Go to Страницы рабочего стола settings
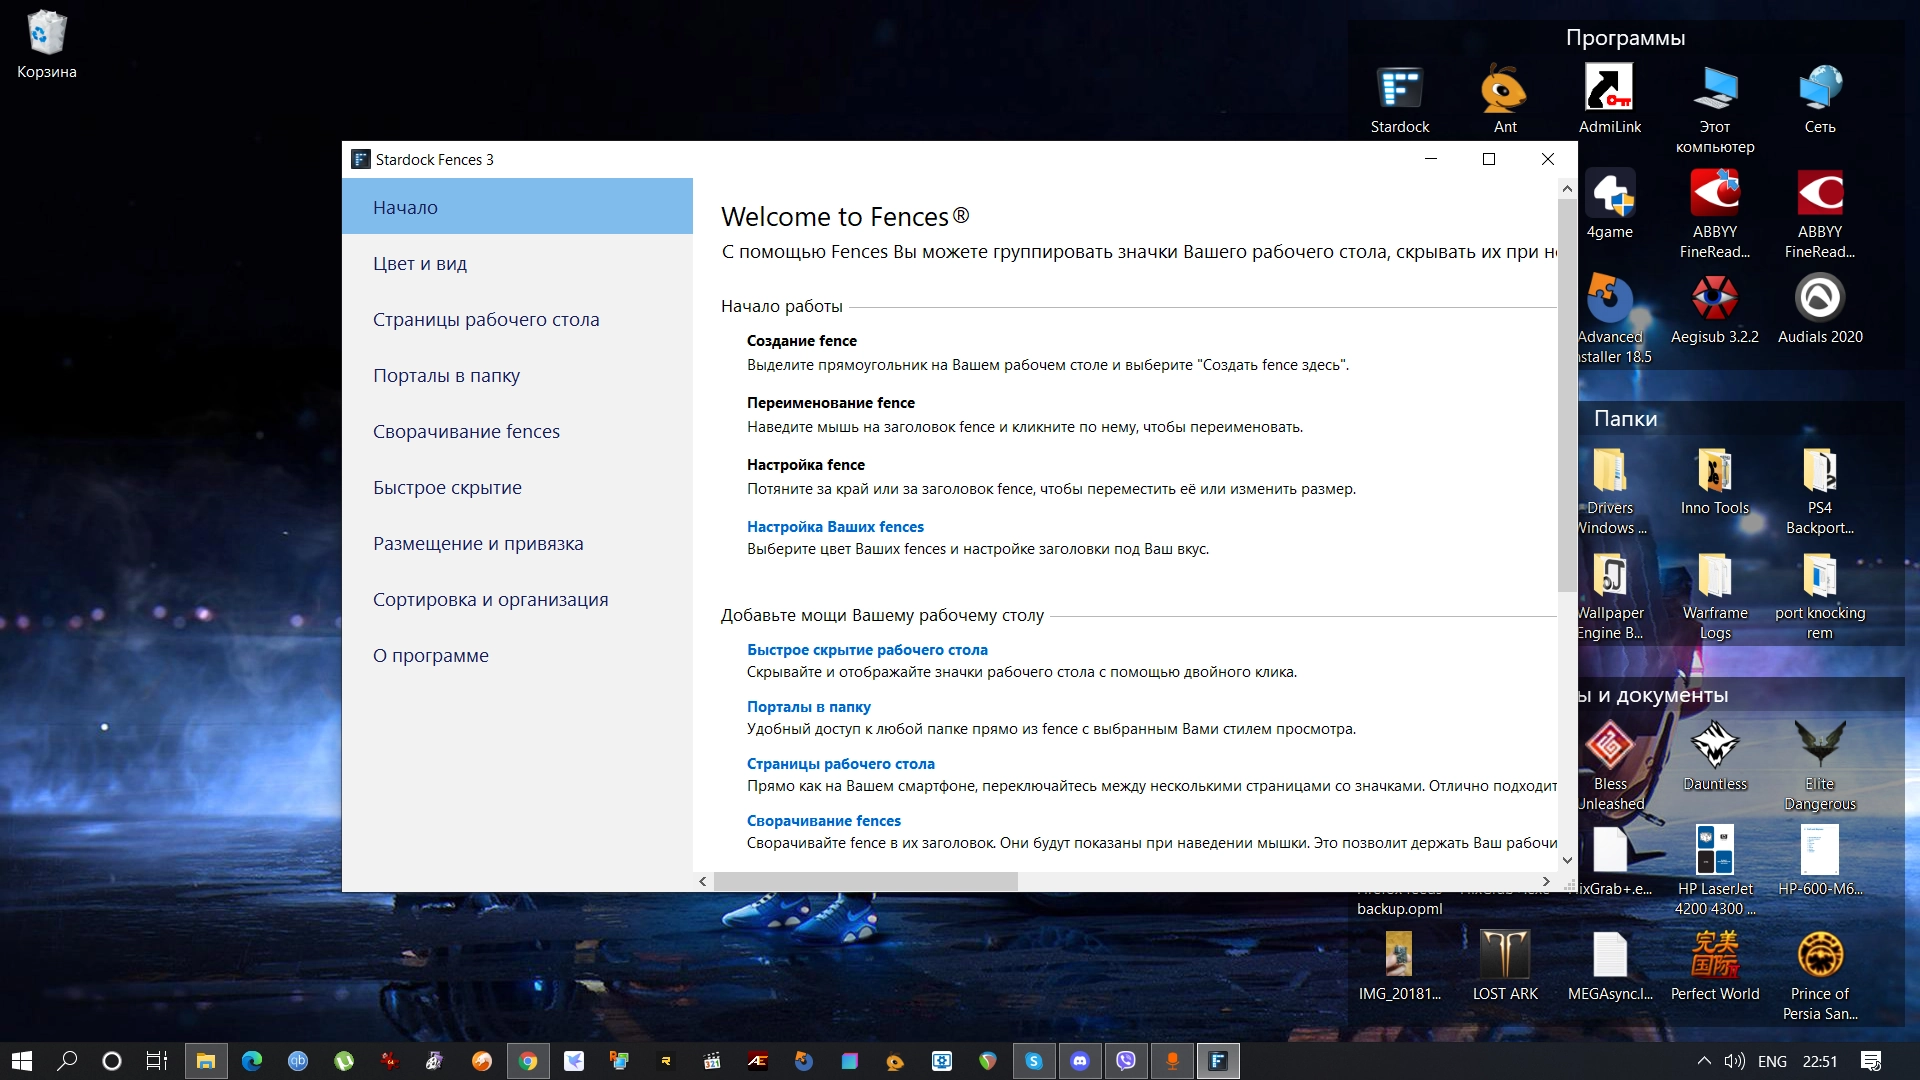Screen dimensions: 1920x1080 pos(517,319)
